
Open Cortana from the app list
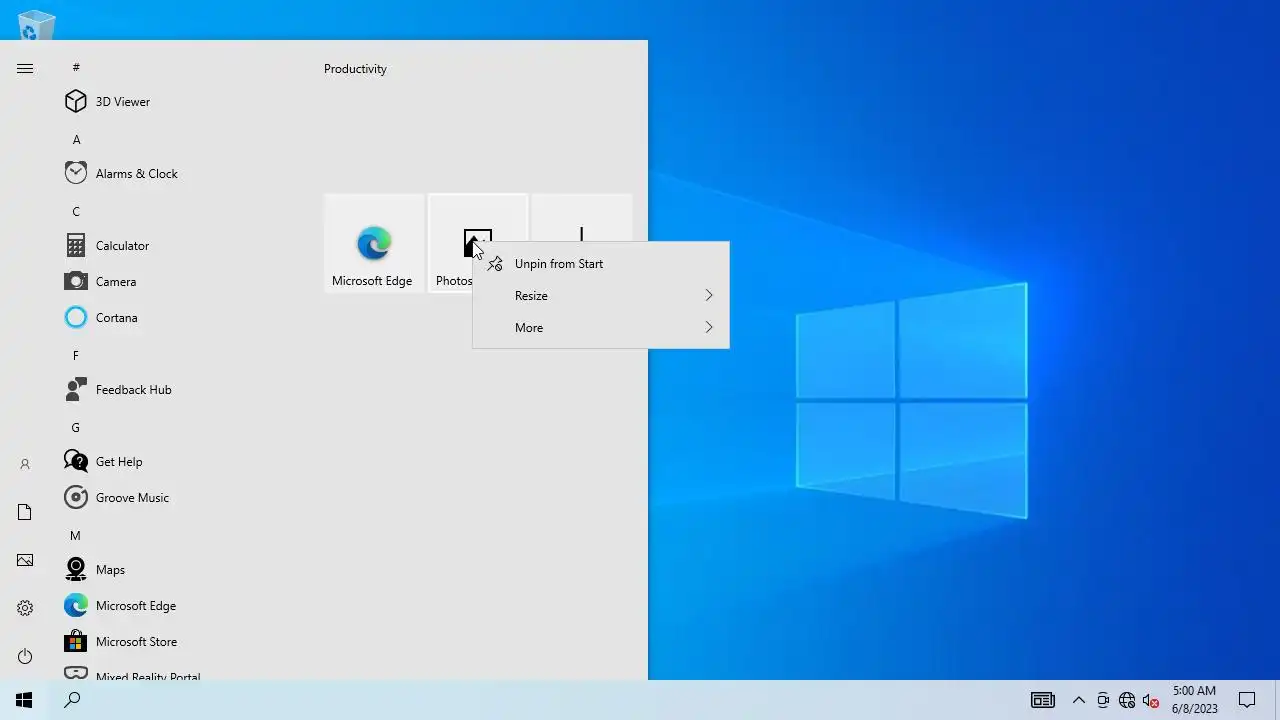[x=180, y=318]
